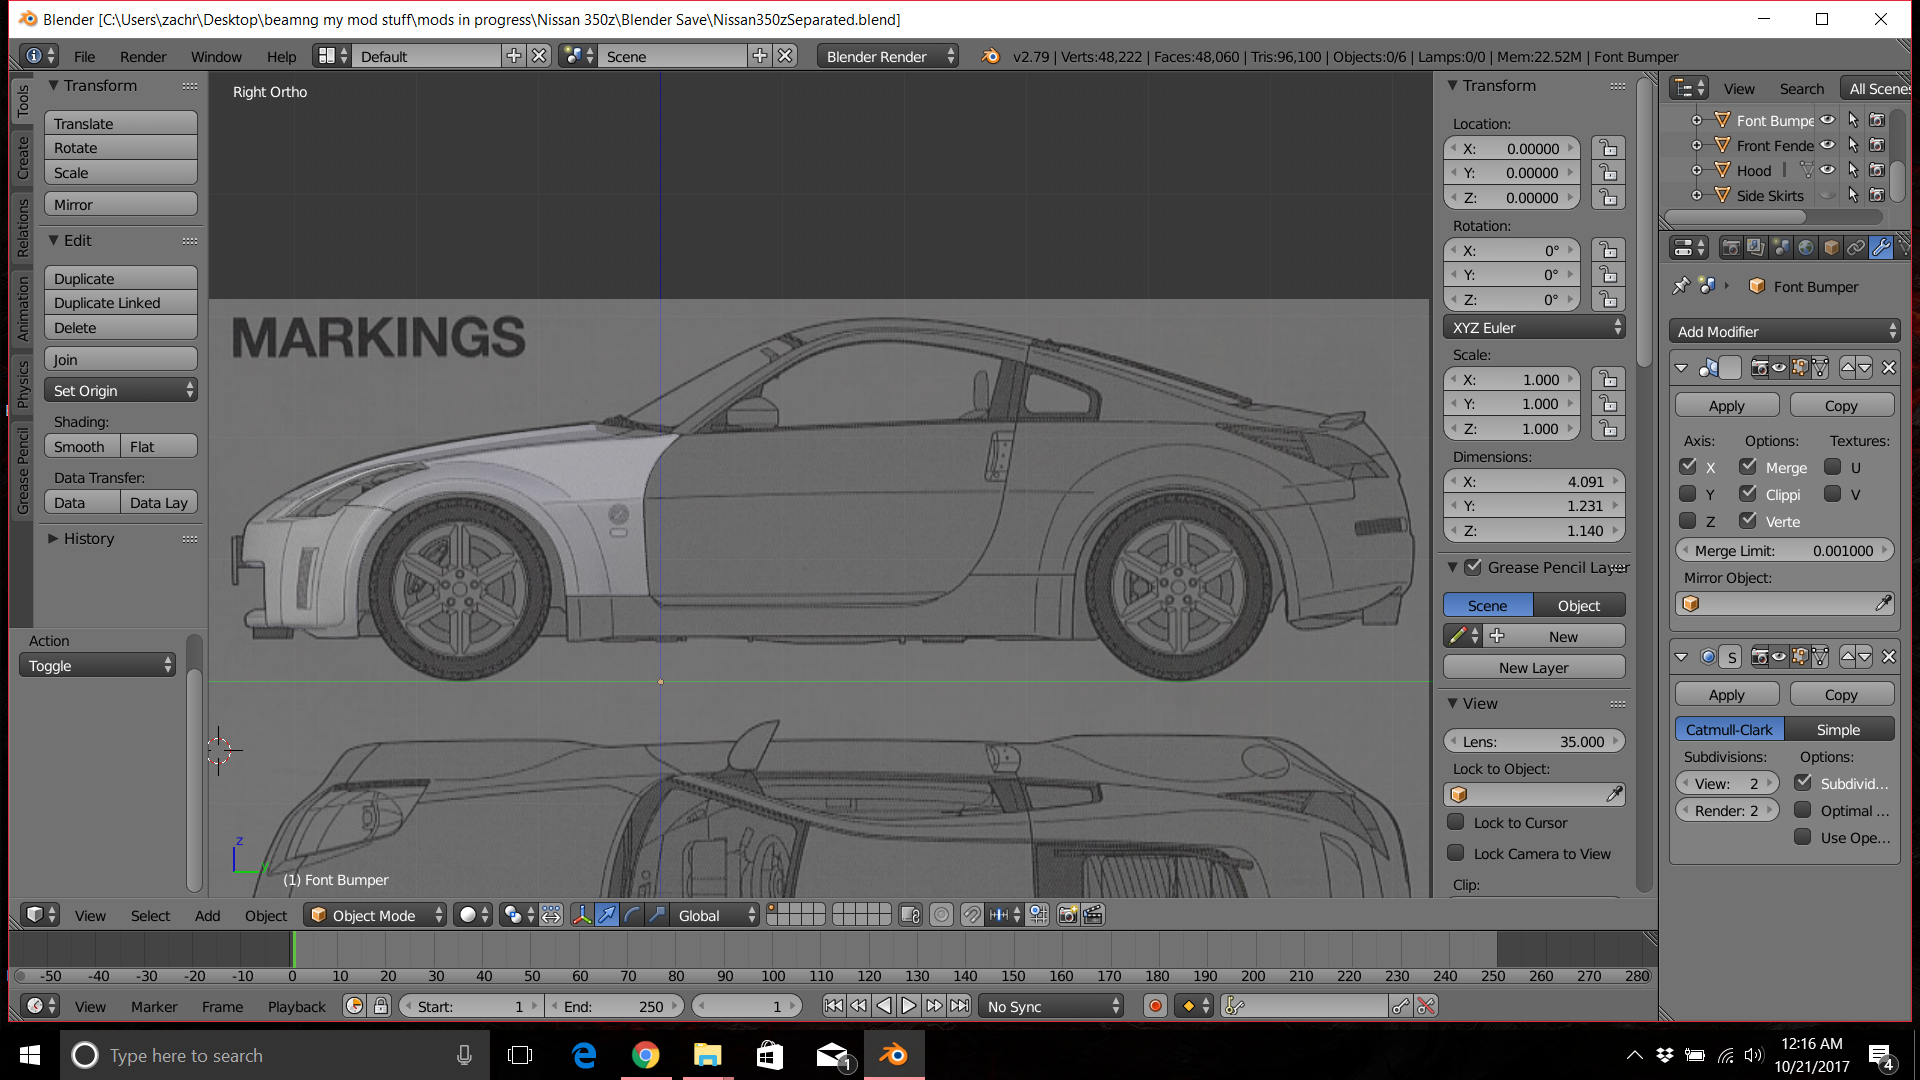Toggle visibility eye for Font Bumper
The height and width of the screenshot is (1080, 1920).
pos(1827,120)
